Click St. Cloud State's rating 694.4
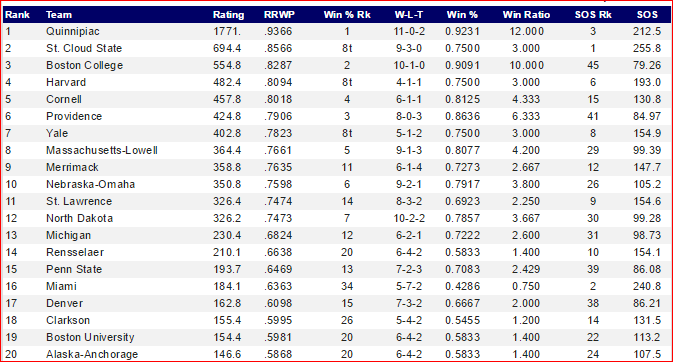The image size is (673, 362). coord(227,48)
